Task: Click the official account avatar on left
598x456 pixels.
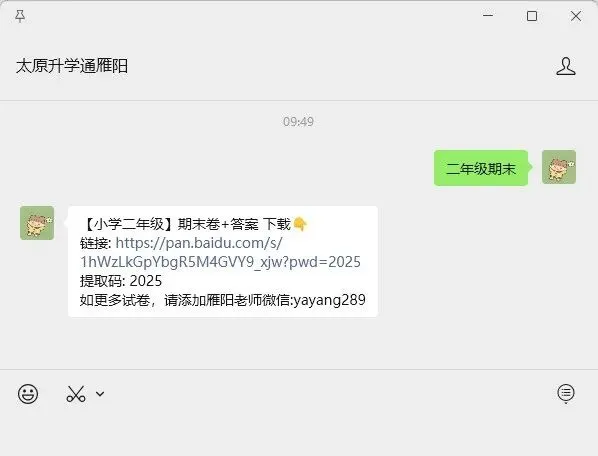Action: tap(37, 223)
